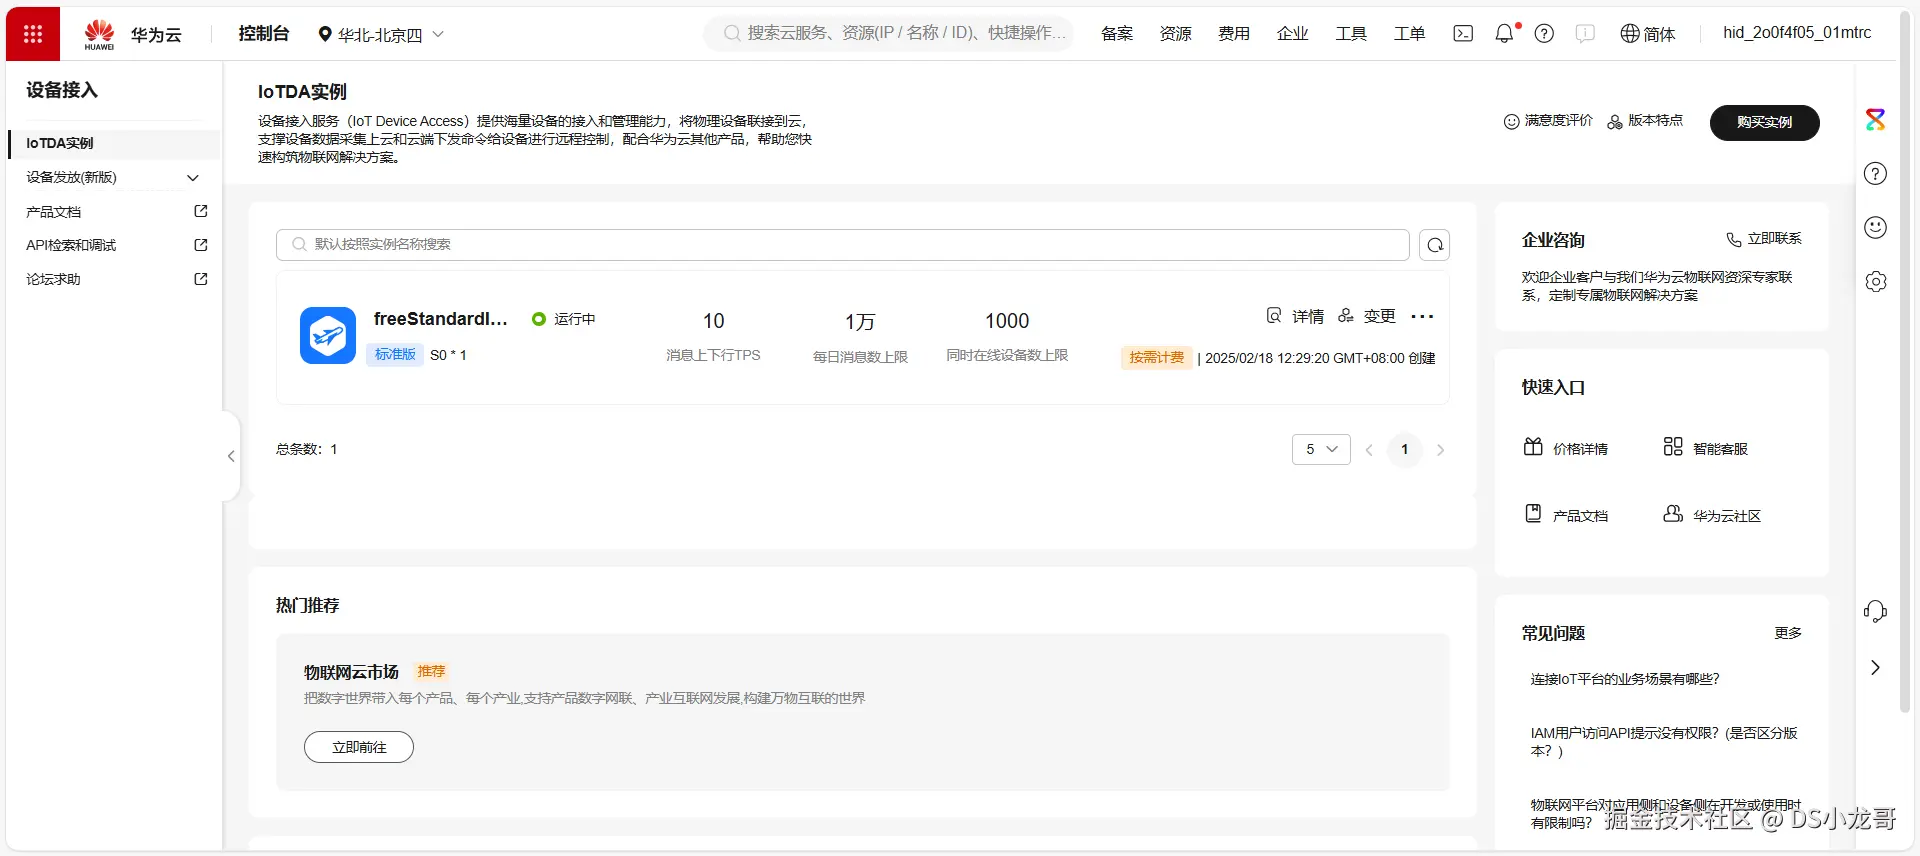Click the customer service headset icon
The height and width of the screenshot is (856, 1920).
[1876, 612]
